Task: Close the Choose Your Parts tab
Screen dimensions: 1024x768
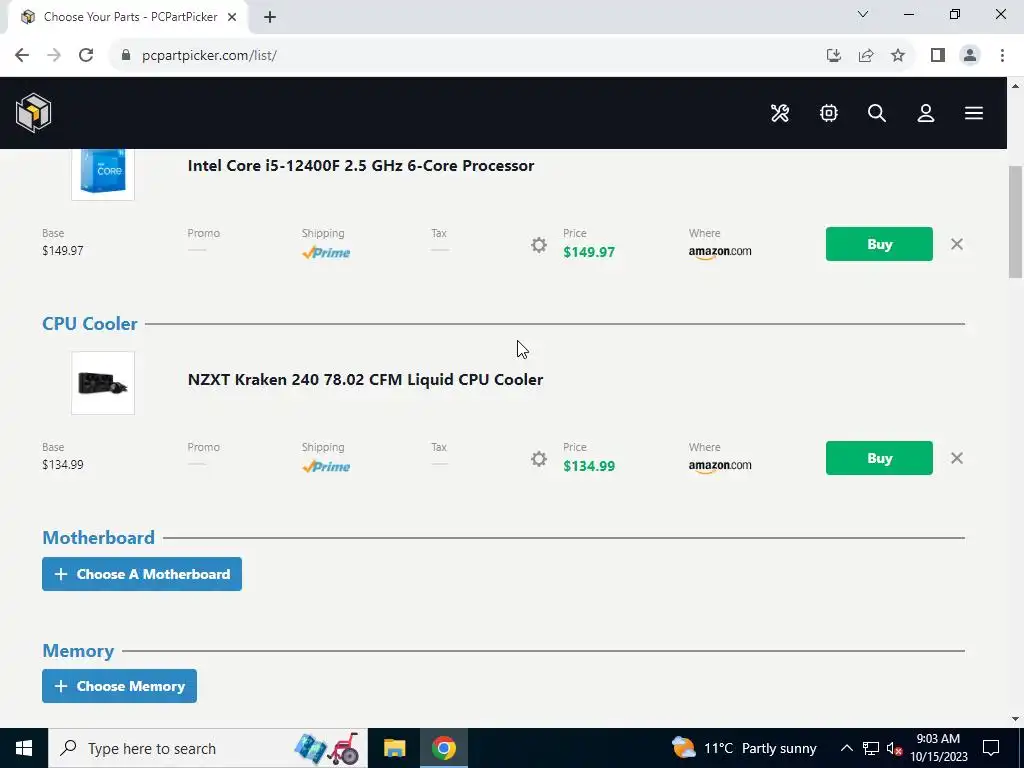Action: coord(232,17)
